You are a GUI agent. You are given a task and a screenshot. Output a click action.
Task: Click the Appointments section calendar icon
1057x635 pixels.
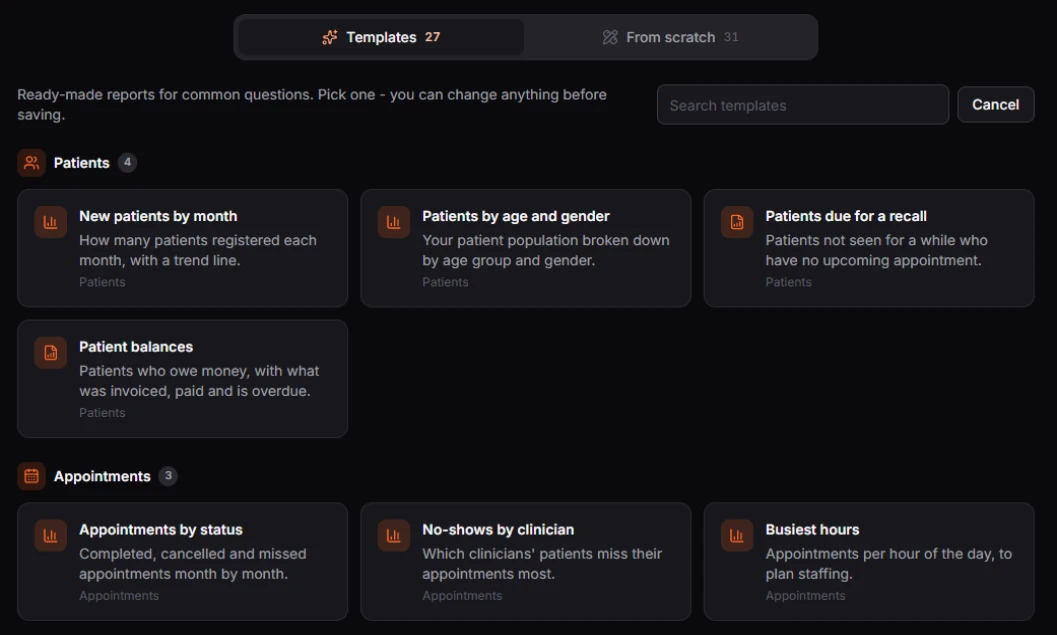coord(32,476)
